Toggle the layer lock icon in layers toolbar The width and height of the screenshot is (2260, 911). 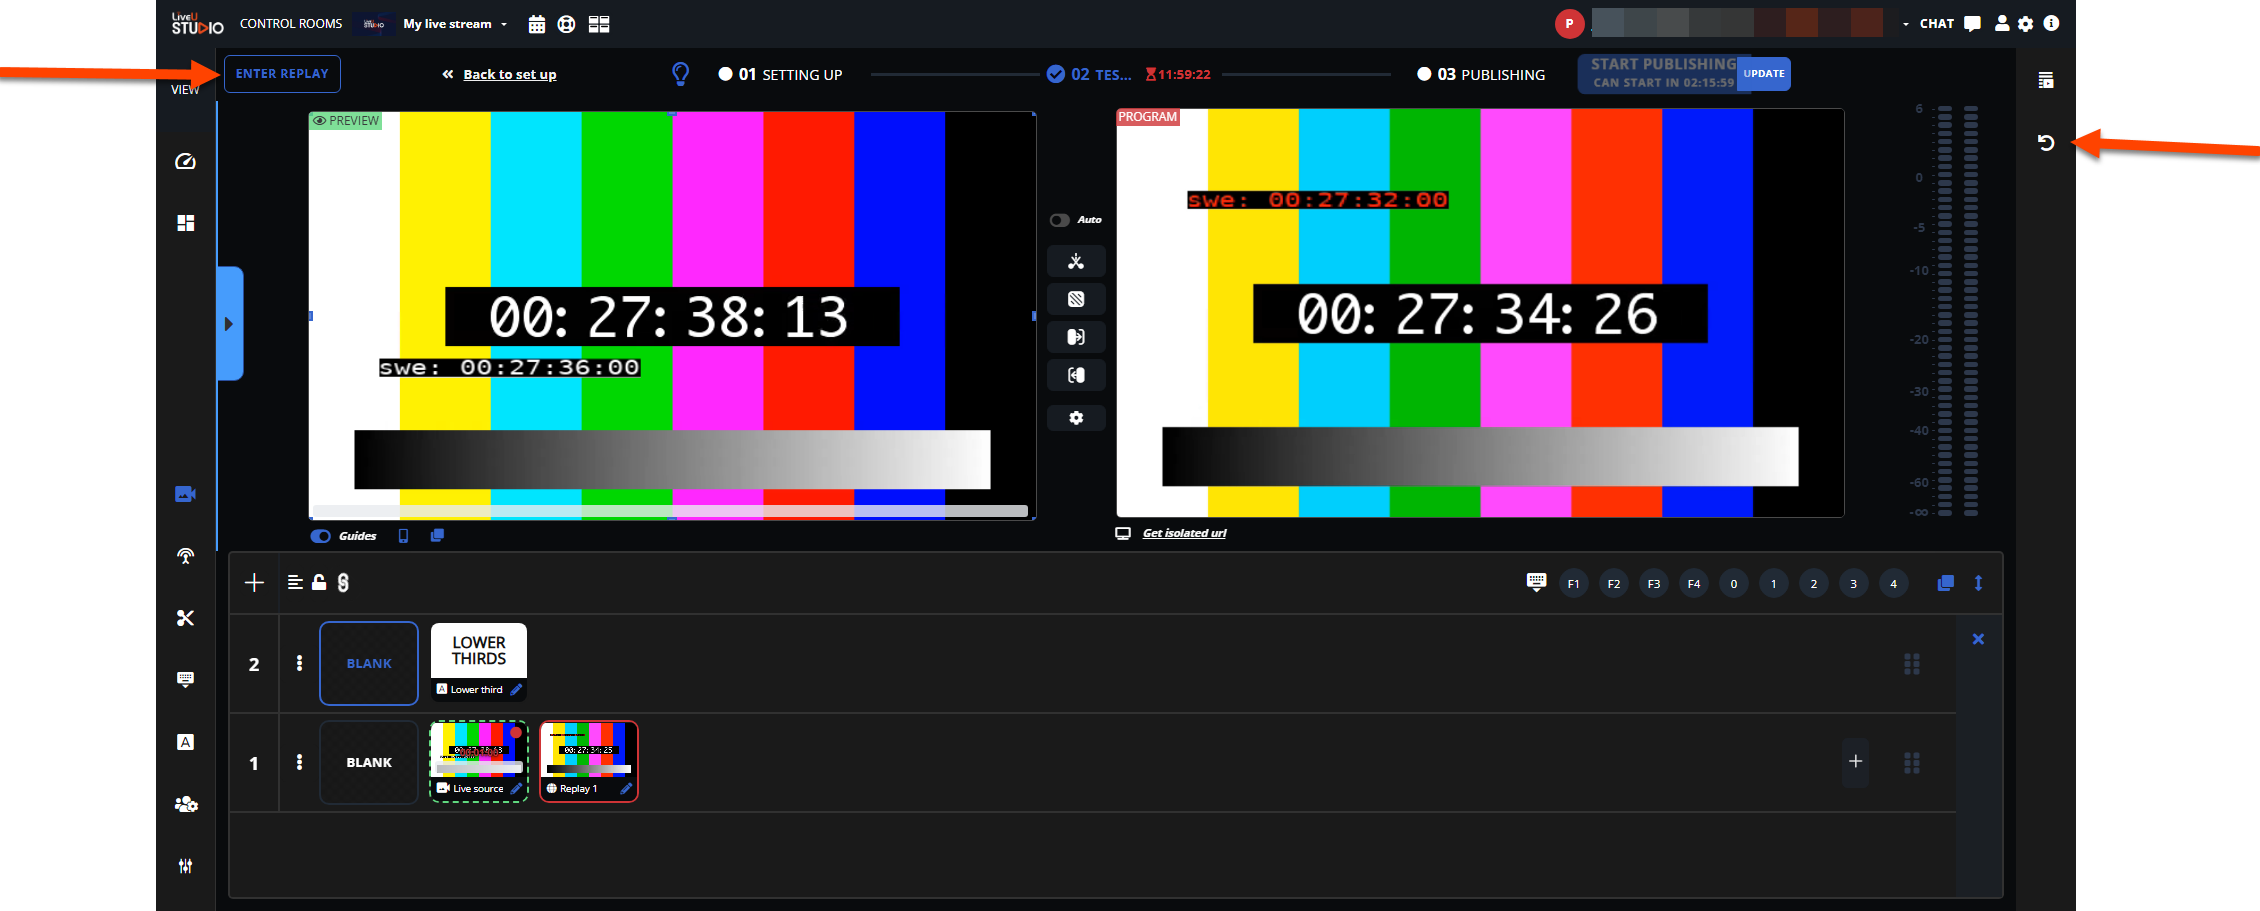pos(319,583)
